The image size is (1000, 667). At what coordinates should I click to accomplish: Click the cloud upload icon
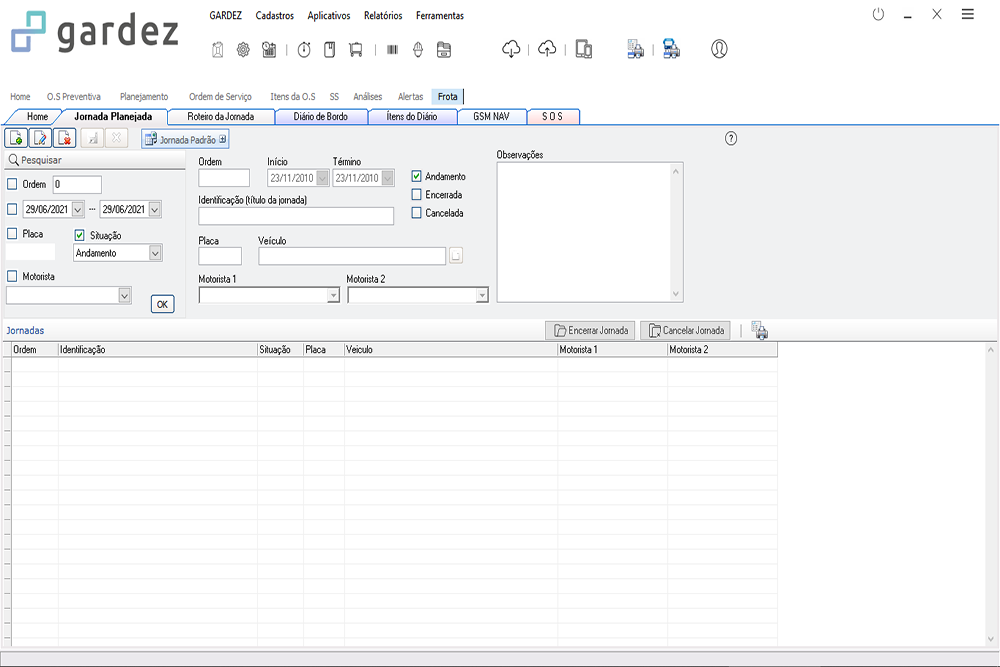[x=547, y=49]
